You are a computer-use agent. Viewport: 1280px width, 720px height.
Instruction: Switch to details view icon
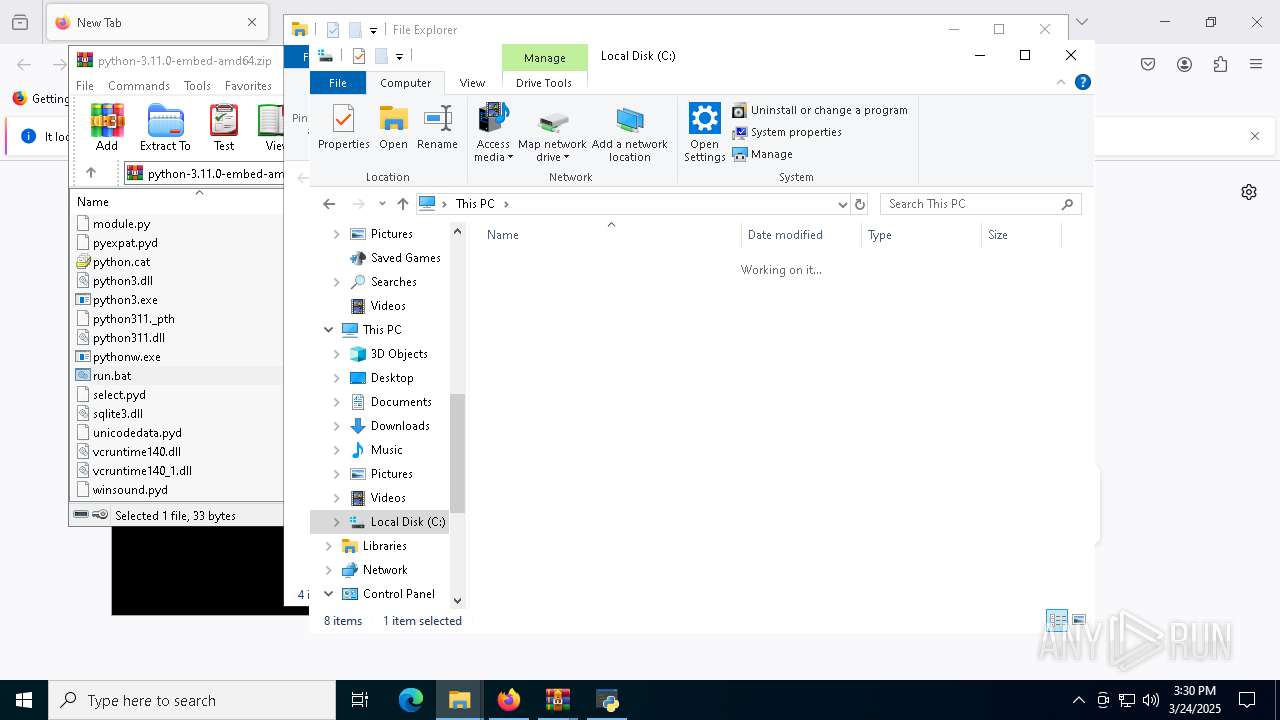pos(1056,621)
